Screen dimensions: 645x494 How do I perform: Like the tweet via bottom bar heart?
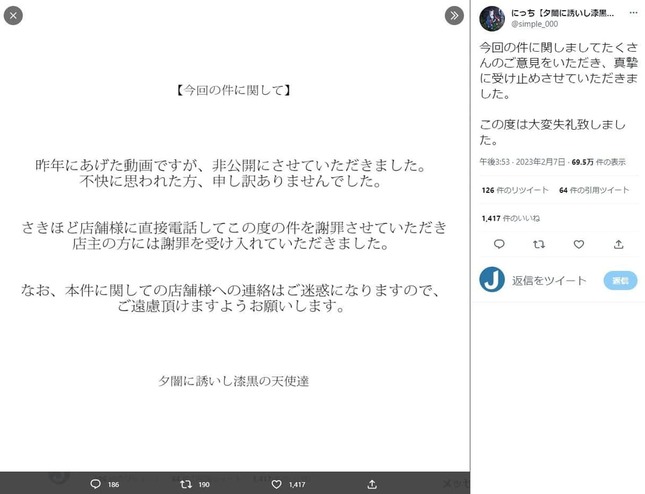(281, 484)
